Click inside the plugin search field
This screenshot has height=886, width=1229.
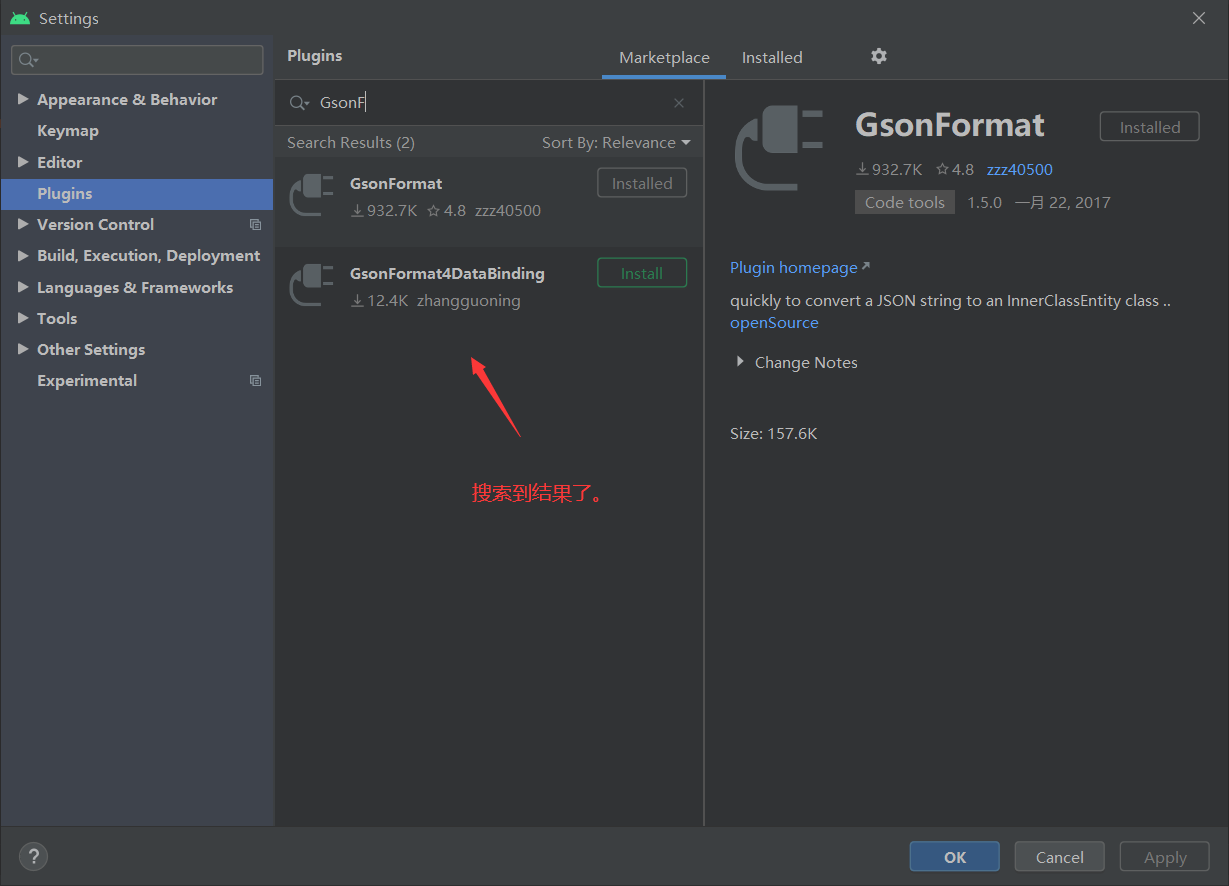450,103
